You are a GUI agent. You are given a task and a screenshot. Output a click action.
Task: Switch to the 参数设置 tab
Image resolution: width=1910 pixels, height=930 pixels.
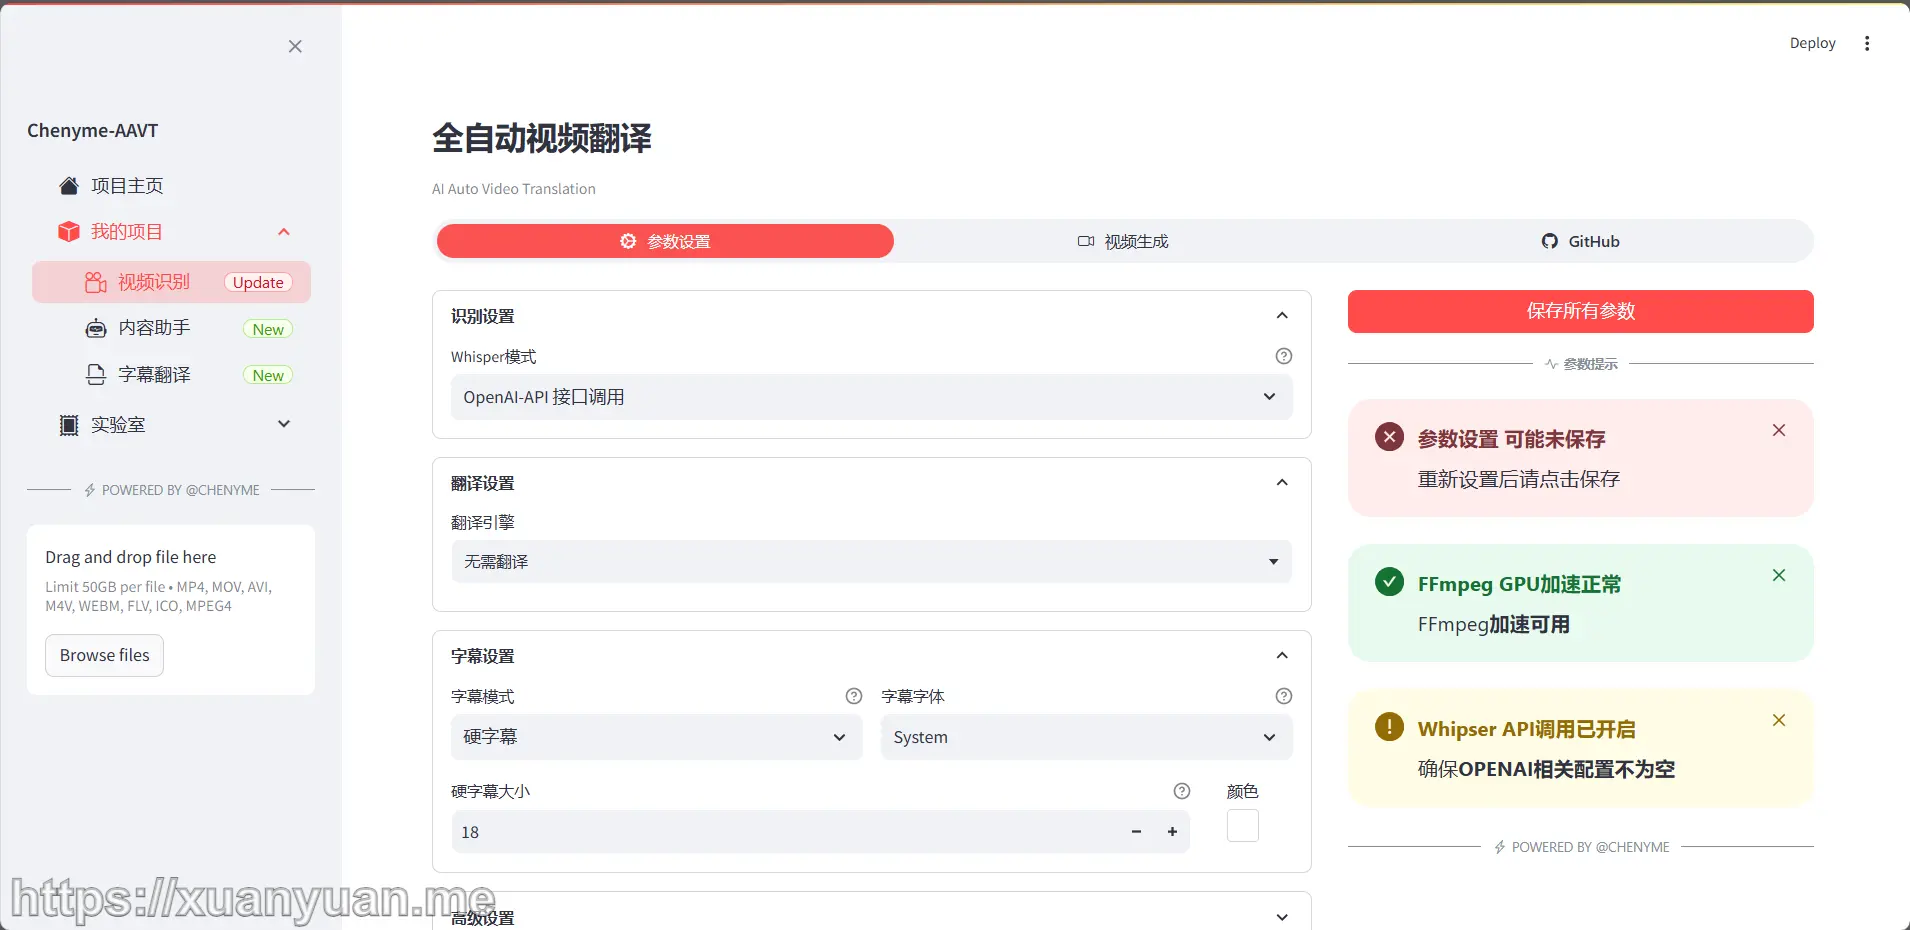point(665,241)
